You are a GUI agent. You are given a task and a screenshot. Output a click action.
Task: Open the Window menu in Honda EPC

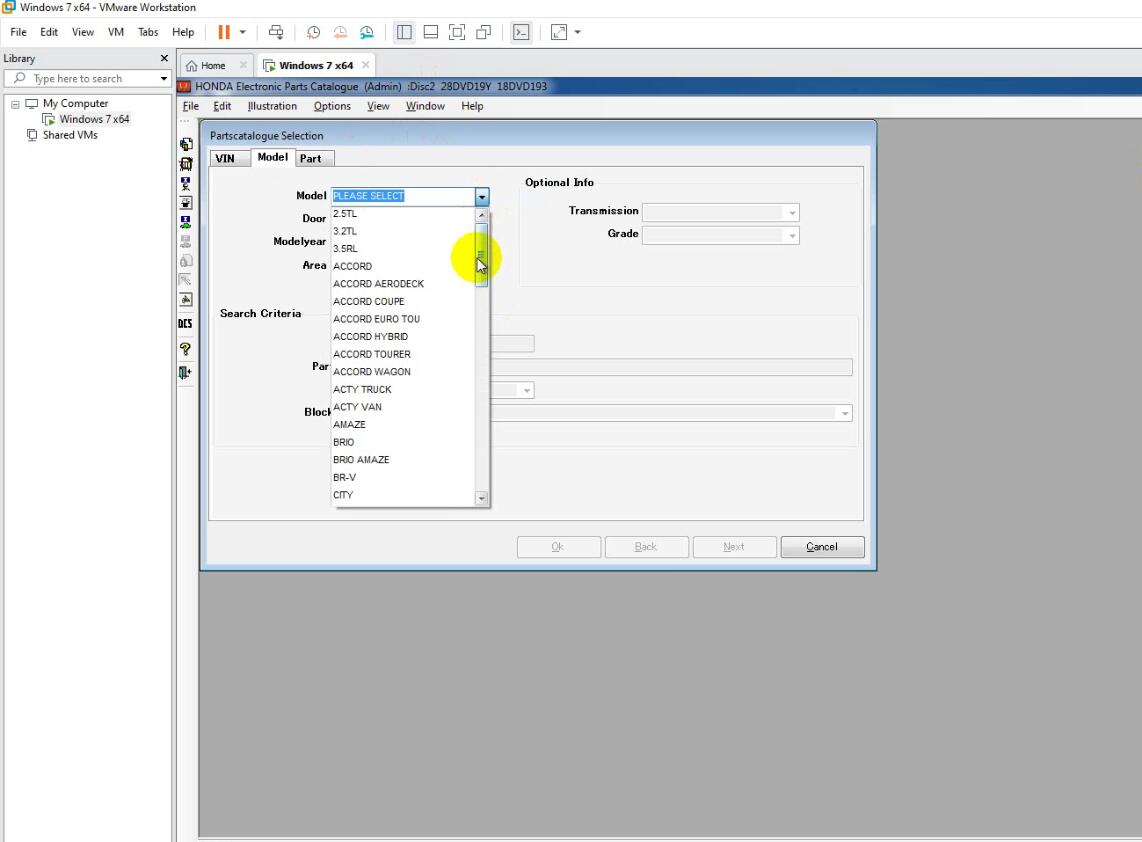click(425, 106)
